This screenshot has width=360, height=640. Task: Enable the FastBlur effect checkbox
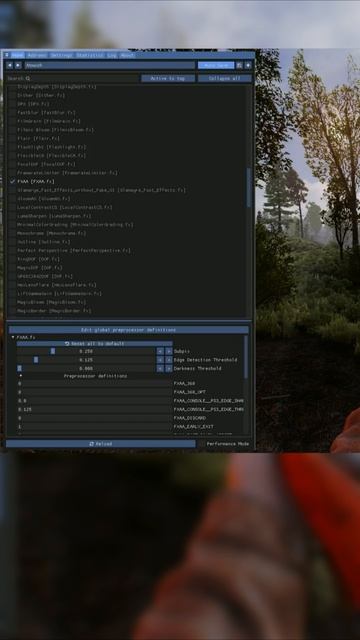coord(13,112)
